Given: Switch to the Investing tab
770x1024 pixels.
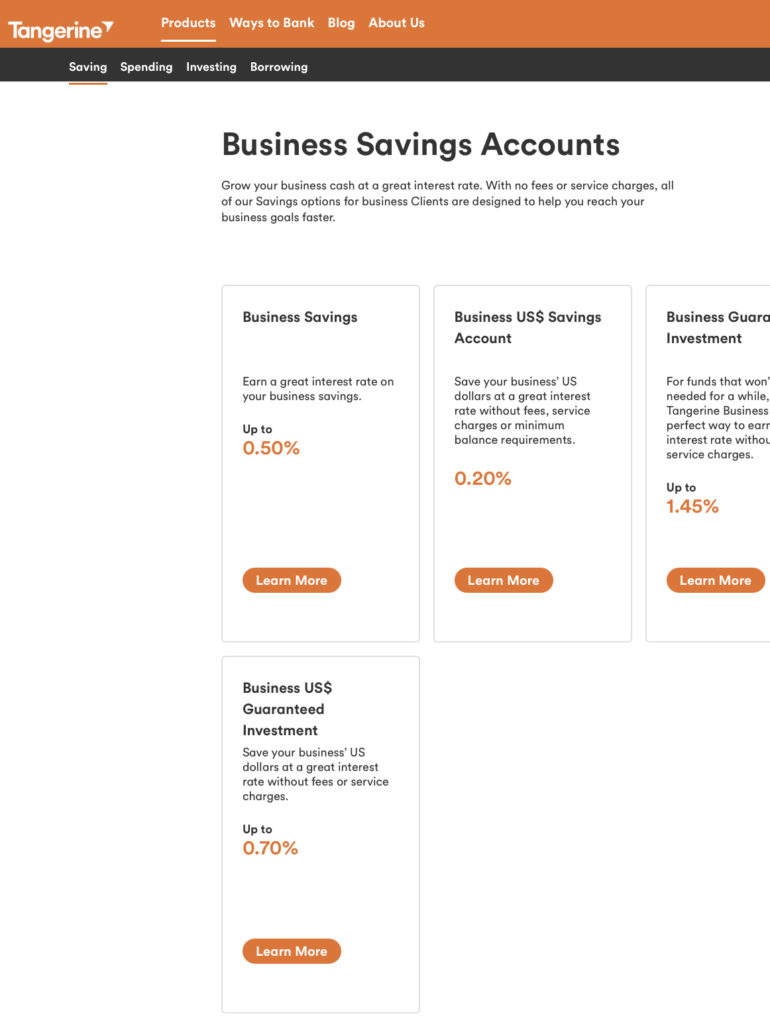Looking at the screenshot, I should 211,67.
